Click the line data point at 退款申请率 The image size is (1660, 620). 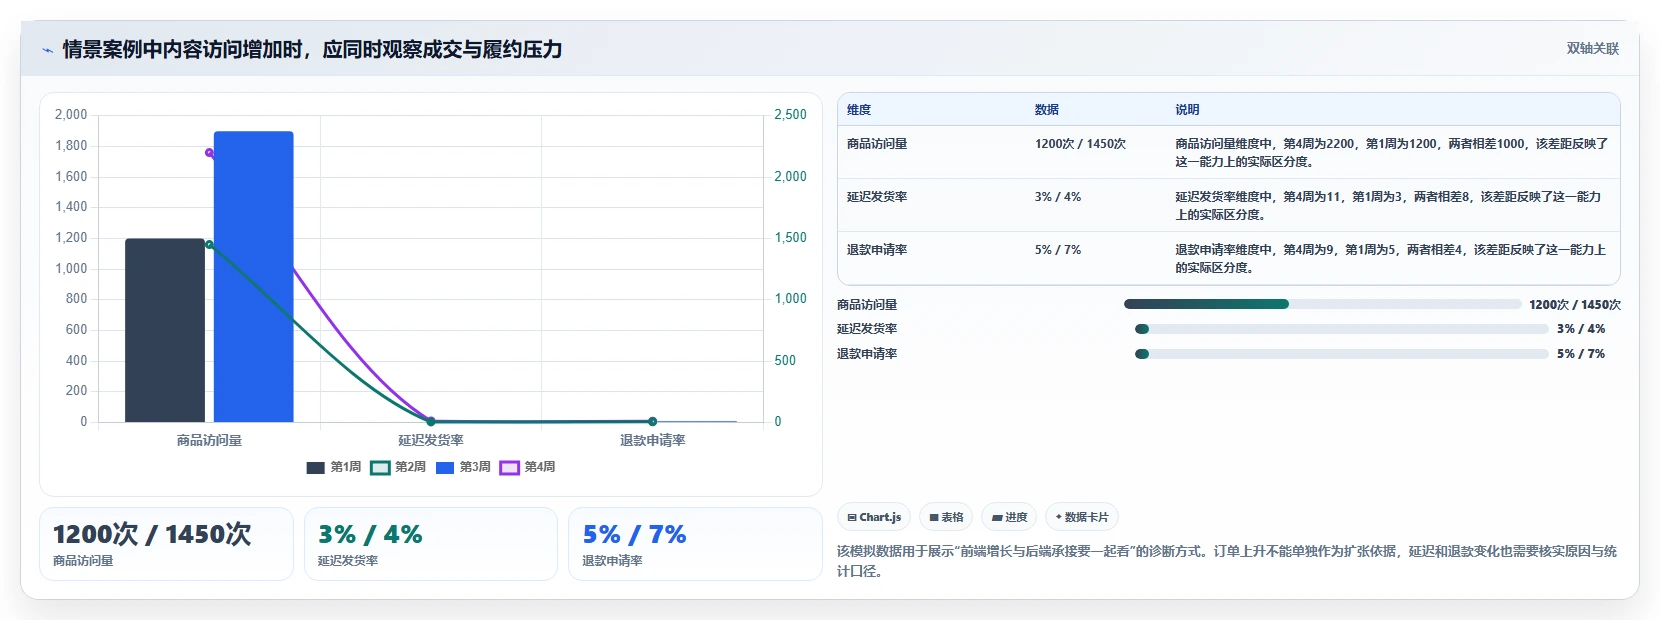coord(652,421)
